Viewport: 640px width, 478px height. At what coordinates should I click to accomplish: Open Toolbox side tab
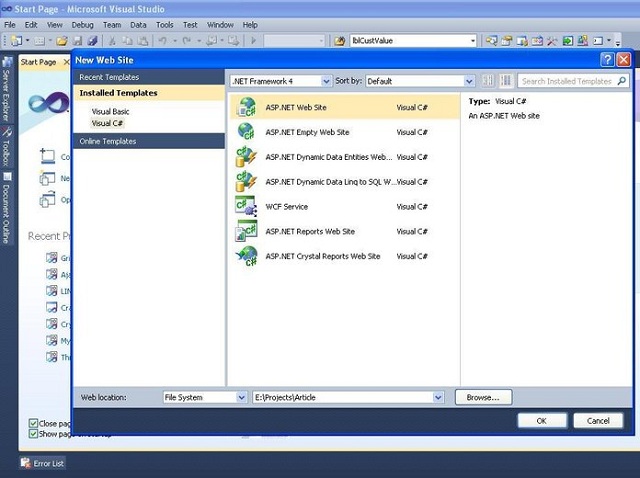tap(7, 146)
